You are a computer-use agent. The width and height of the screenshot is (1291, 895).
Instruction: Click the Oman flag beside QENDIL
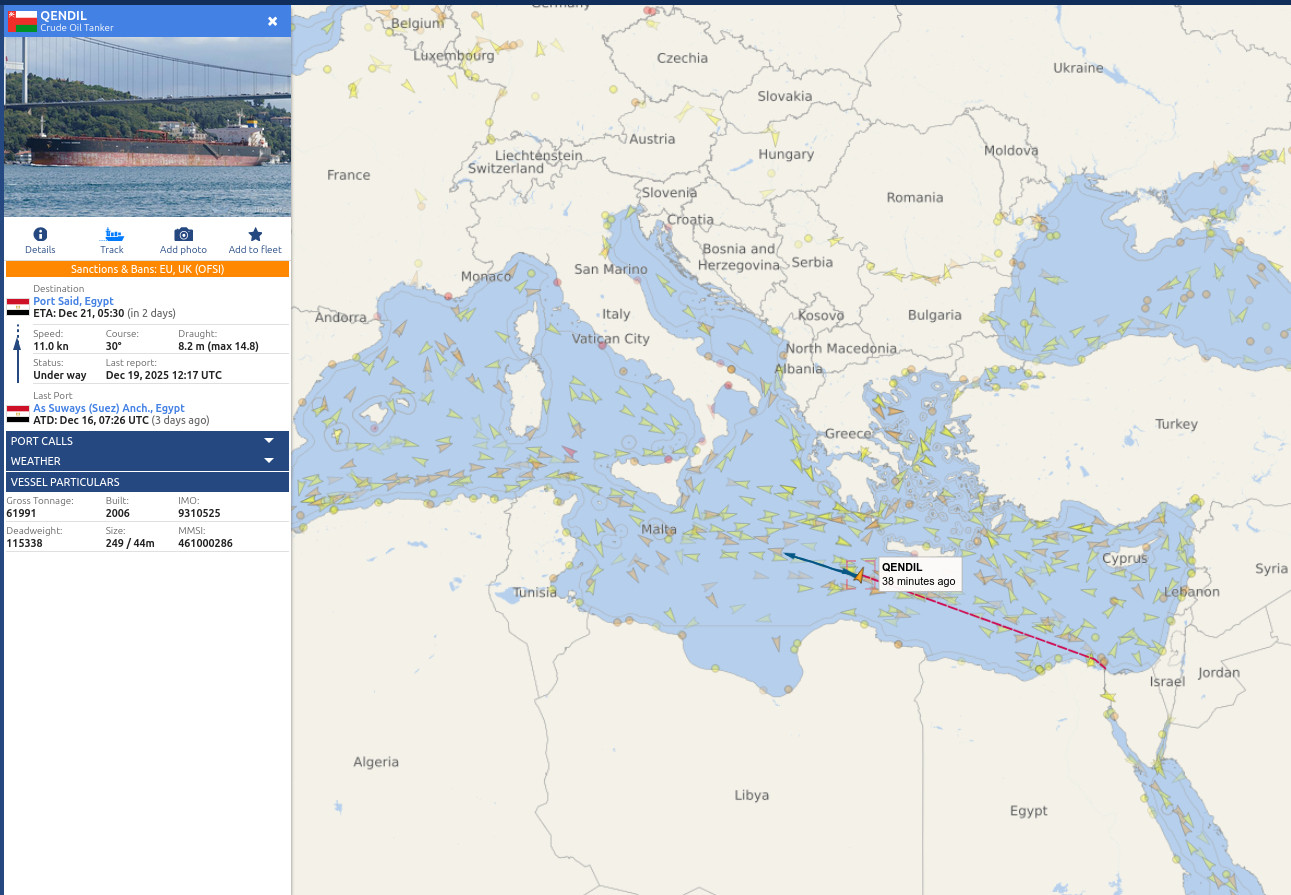click(x=22, y=21)
